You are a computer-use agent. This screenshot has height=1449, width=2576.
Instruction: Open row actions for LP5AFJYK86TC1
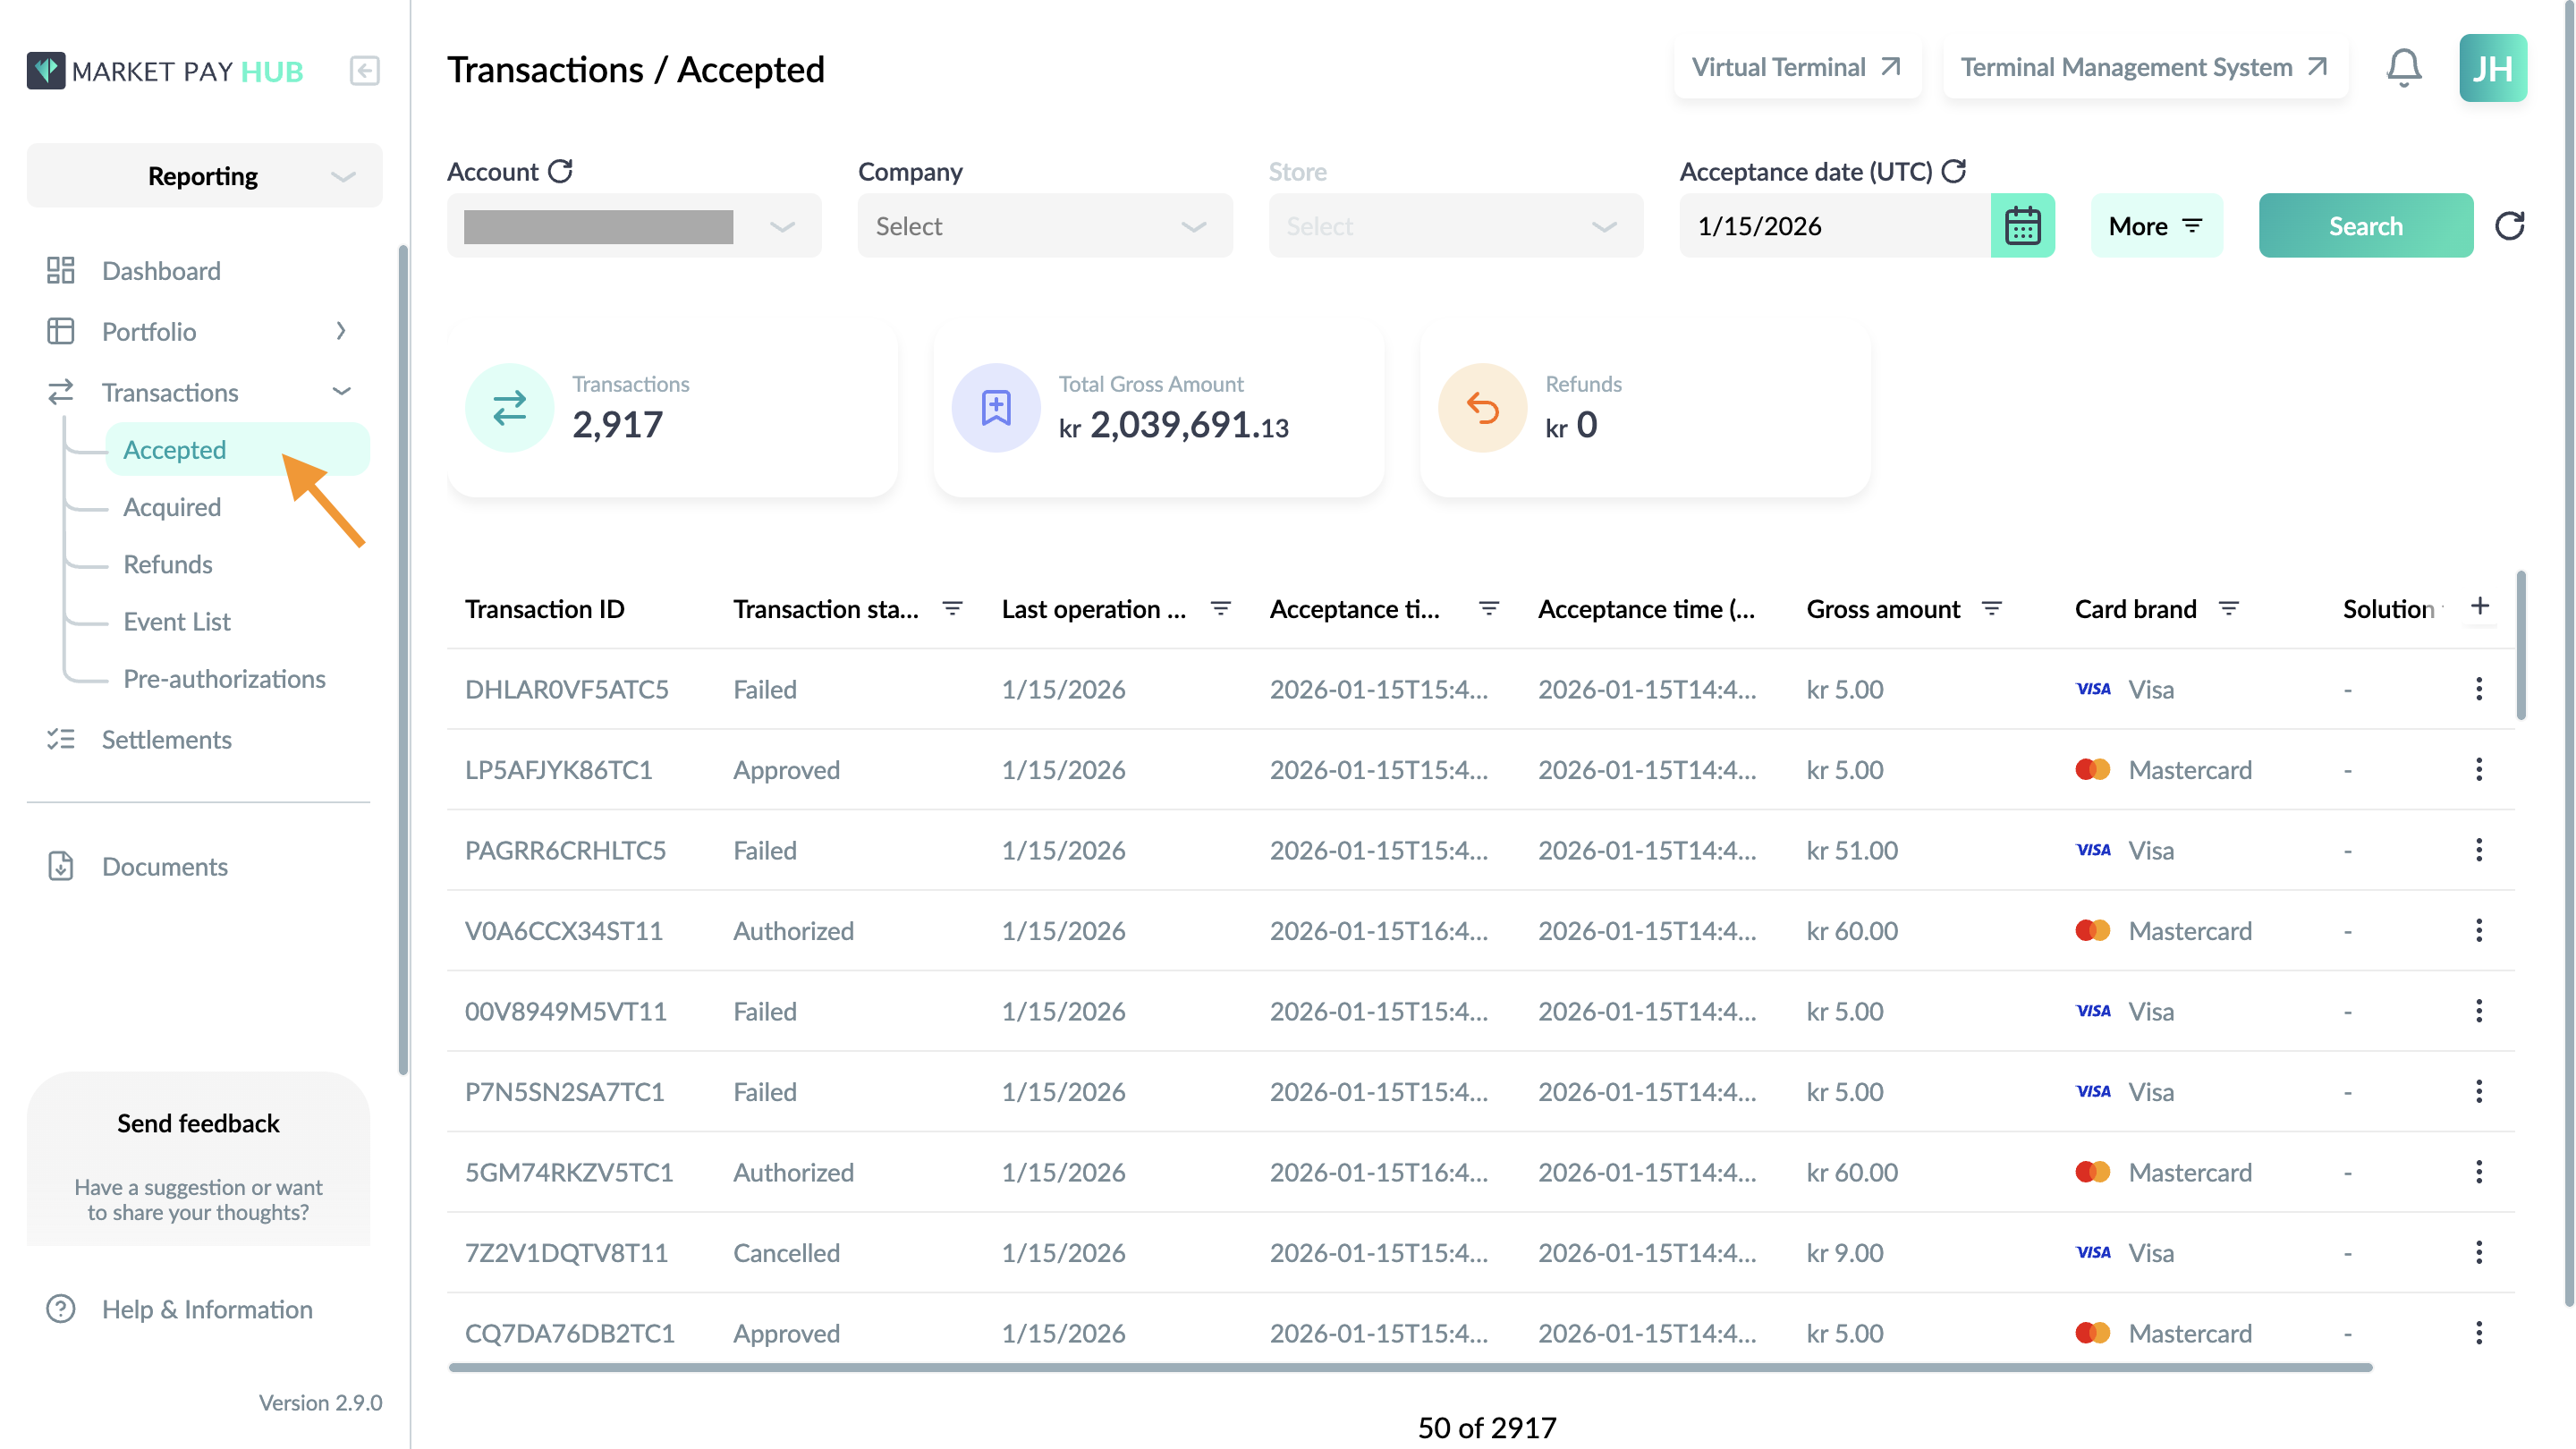tap(2478, 769)
